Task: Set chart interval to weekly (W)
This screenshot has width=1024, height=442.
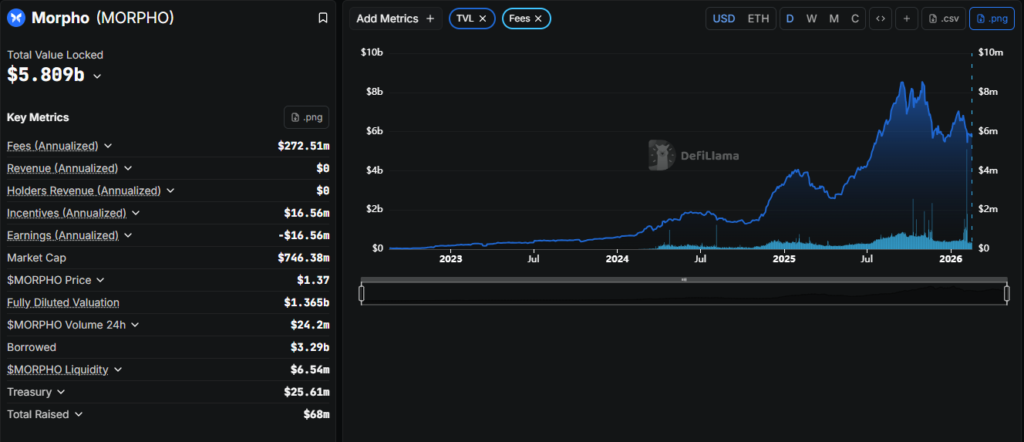Action: click(x=811, y=18)
